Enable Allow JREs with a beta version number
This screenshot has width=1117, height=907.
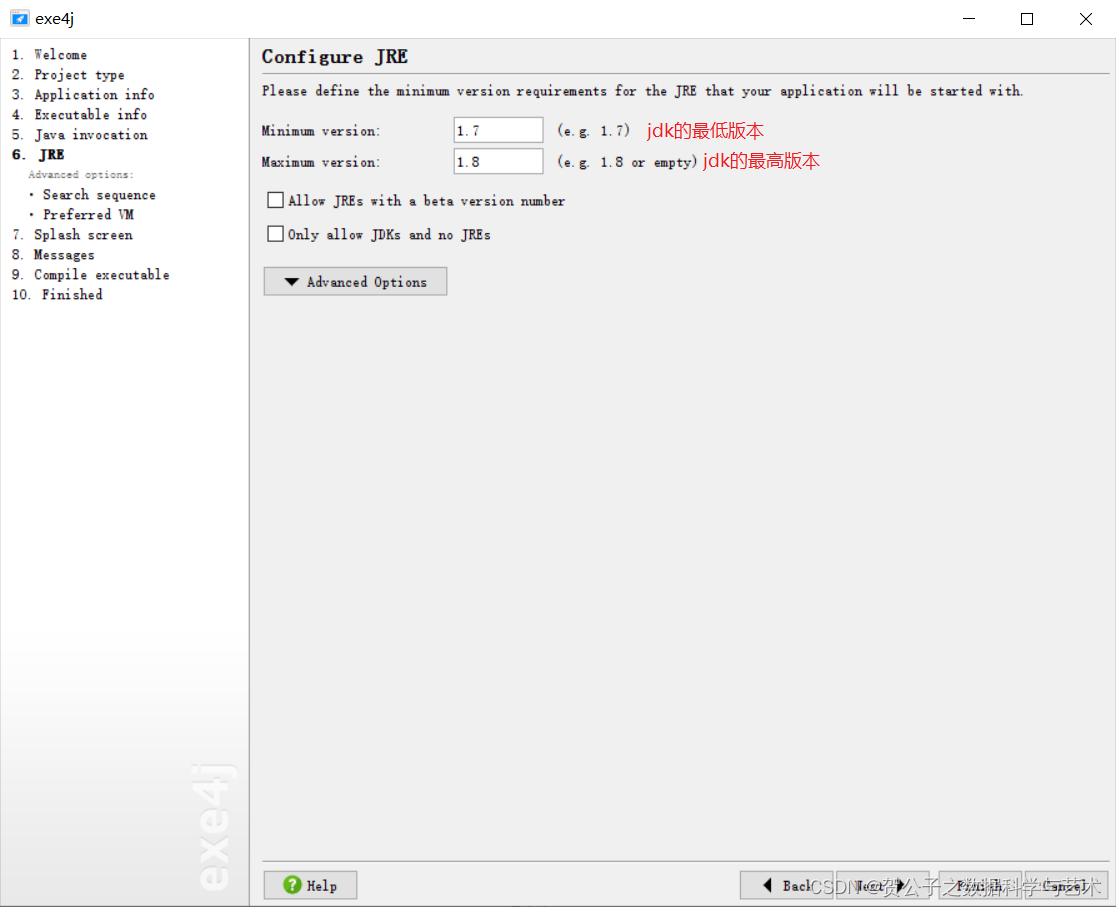(x=275, y=200)
